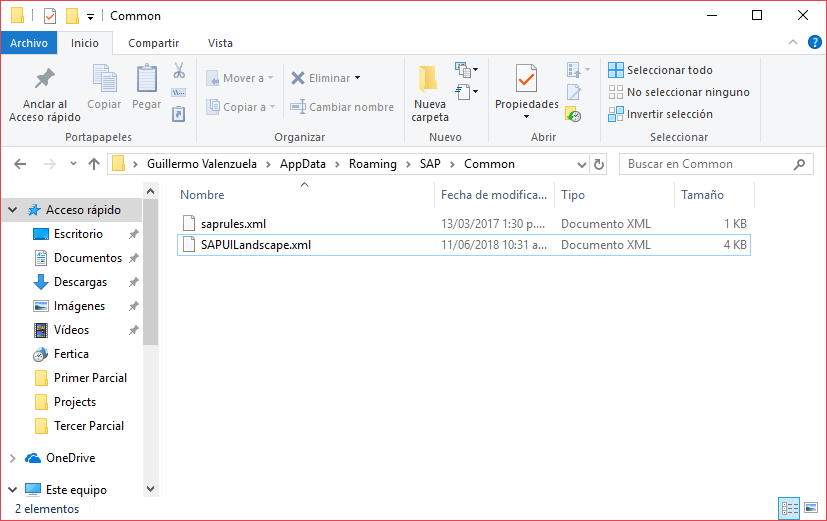Open the help question mark icon

(x=816, y=43)
